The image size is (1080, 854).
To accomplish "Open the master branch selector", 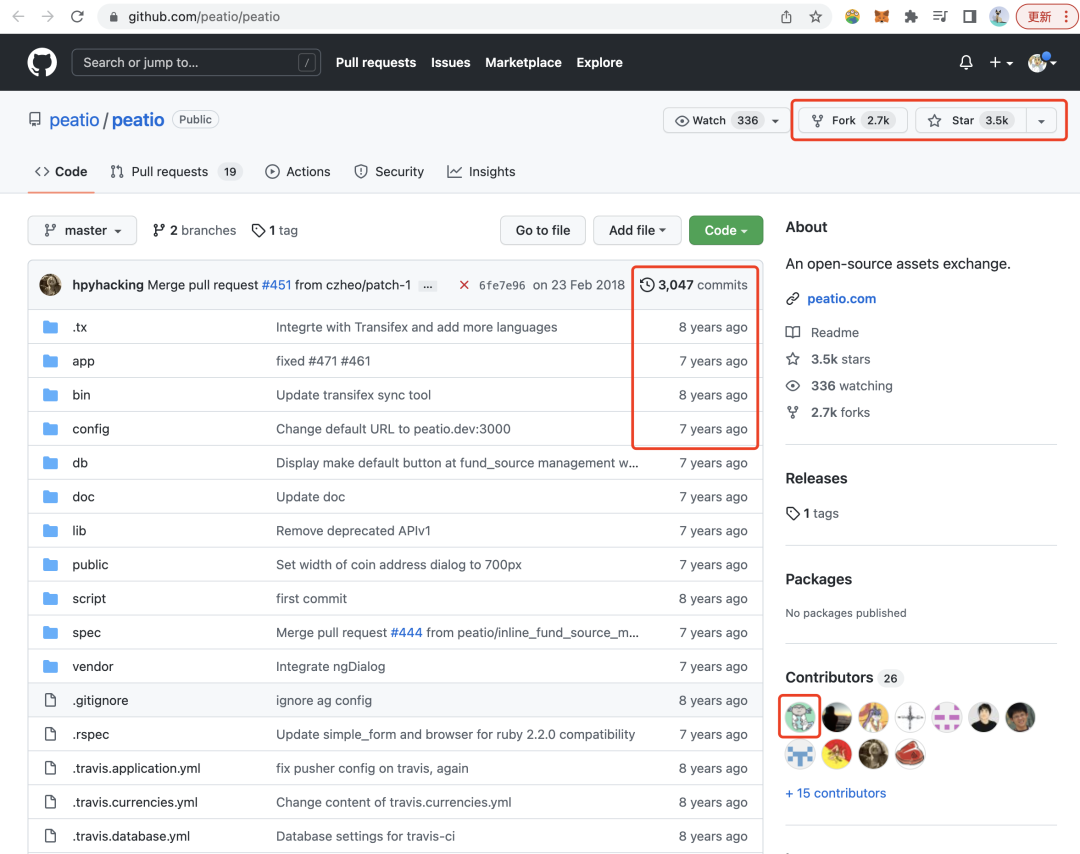I will tap(82, 230).
